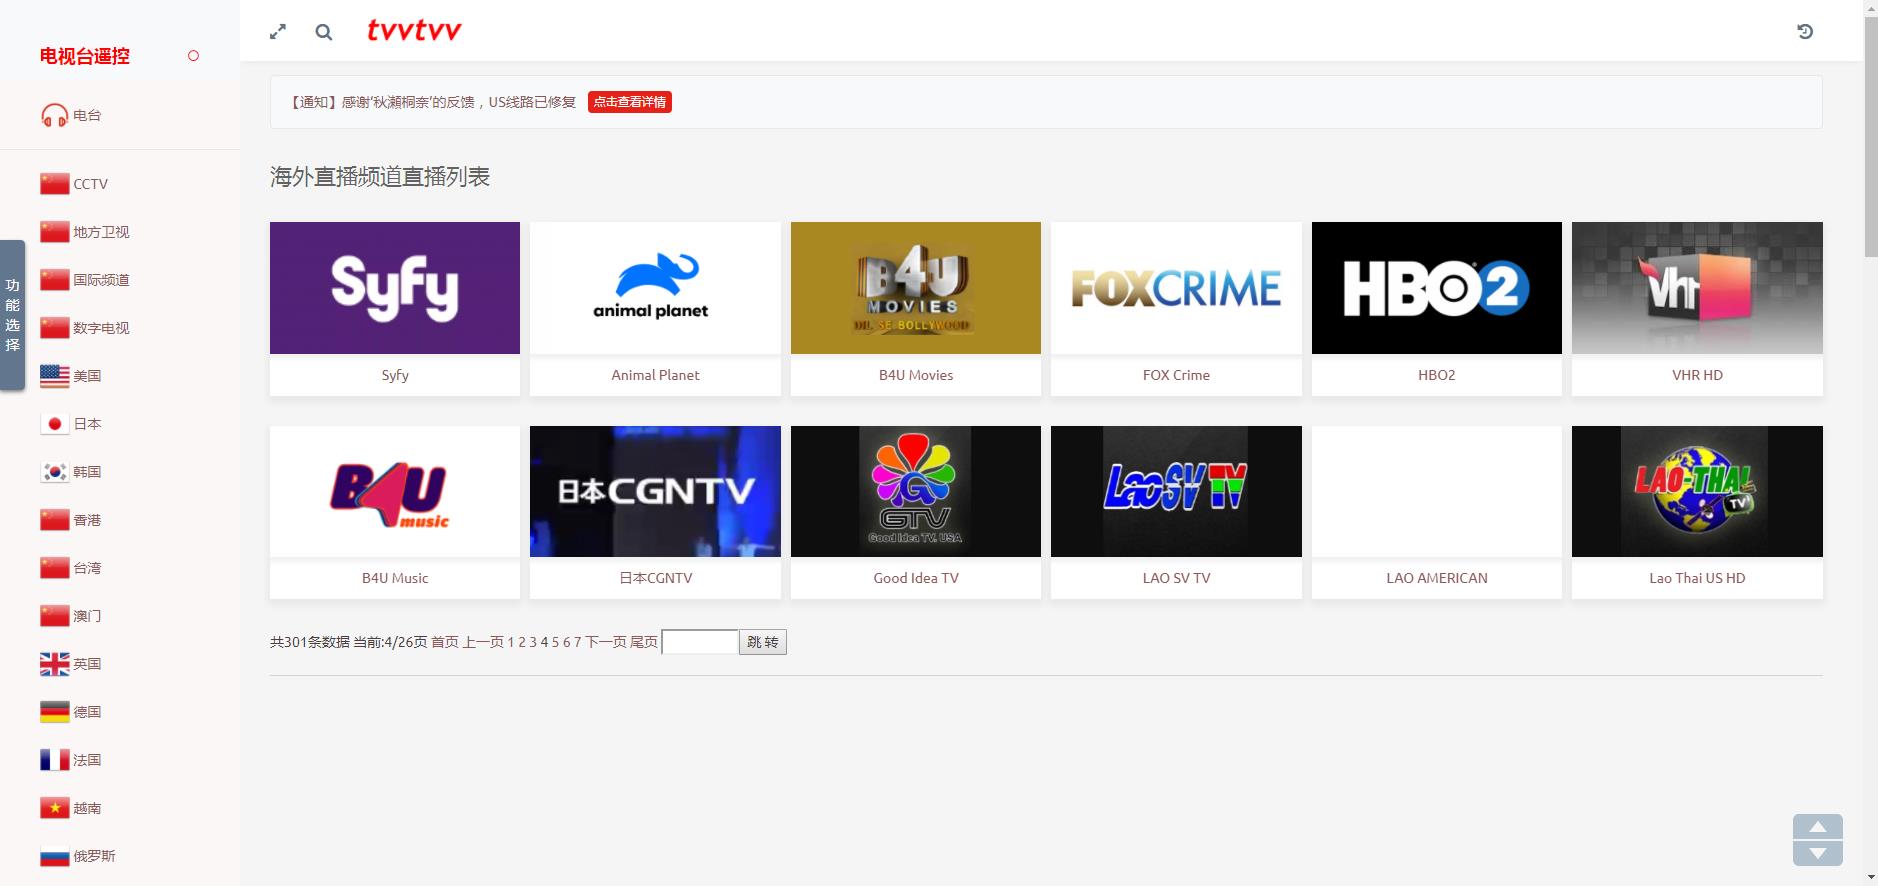
Task: Open the 功能选择 side tab
Action: (x=12, y=315)
